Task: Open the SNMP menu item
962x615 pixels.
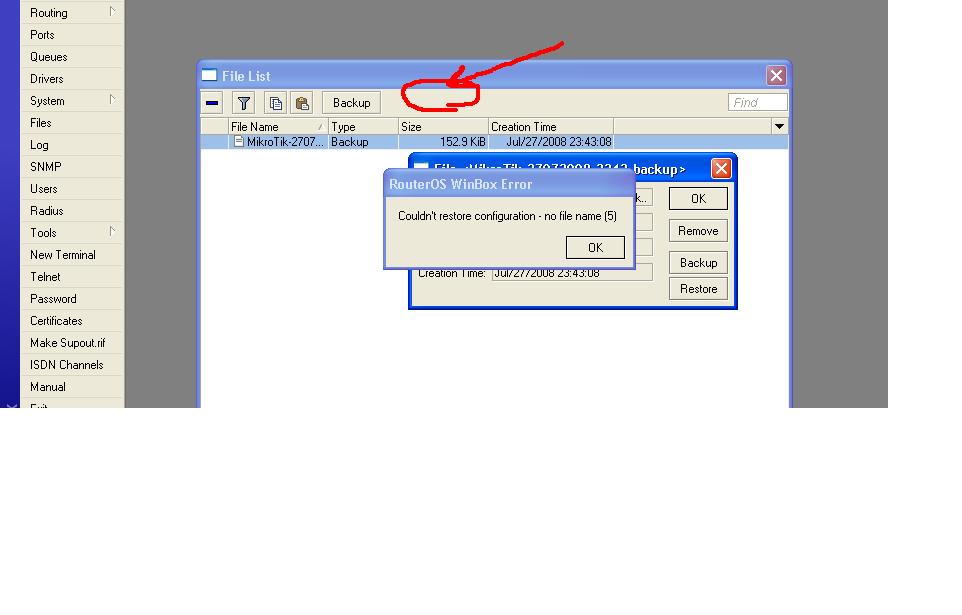Action: coord(72,166)
